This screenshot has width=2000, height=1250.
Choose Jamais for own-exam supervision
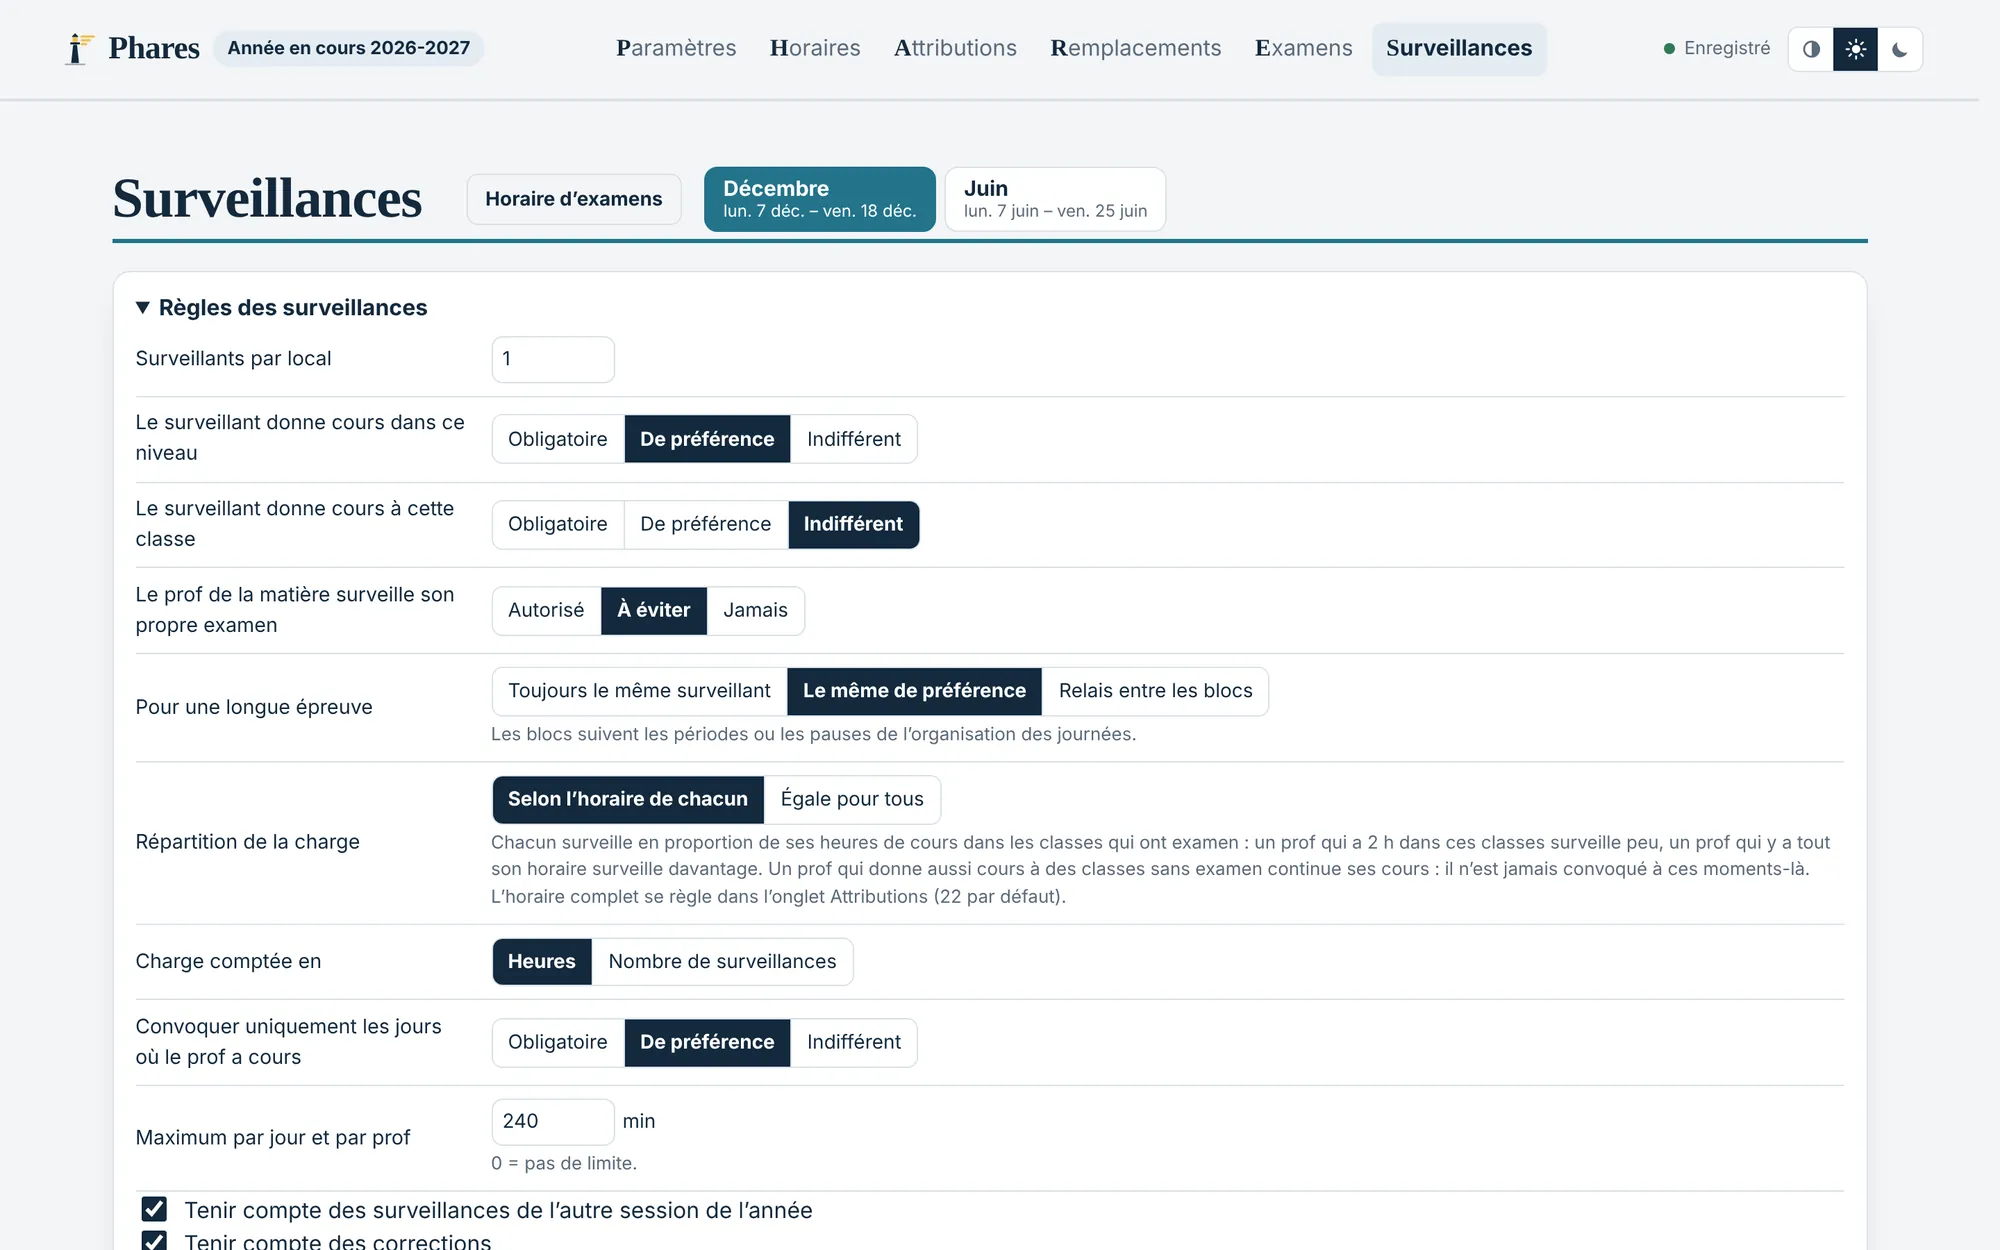tap(756, 610)
